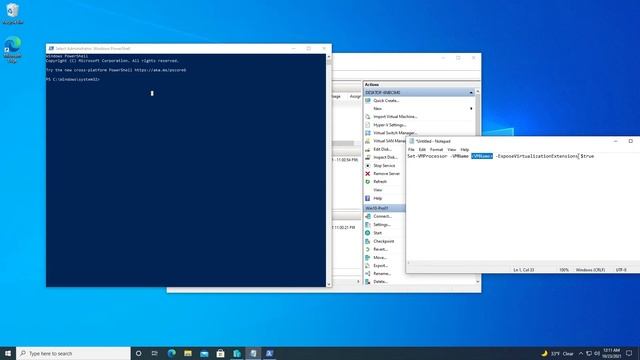Click Remove Server red X action
This screenshot has height=360, width=640.
[367, 173]
